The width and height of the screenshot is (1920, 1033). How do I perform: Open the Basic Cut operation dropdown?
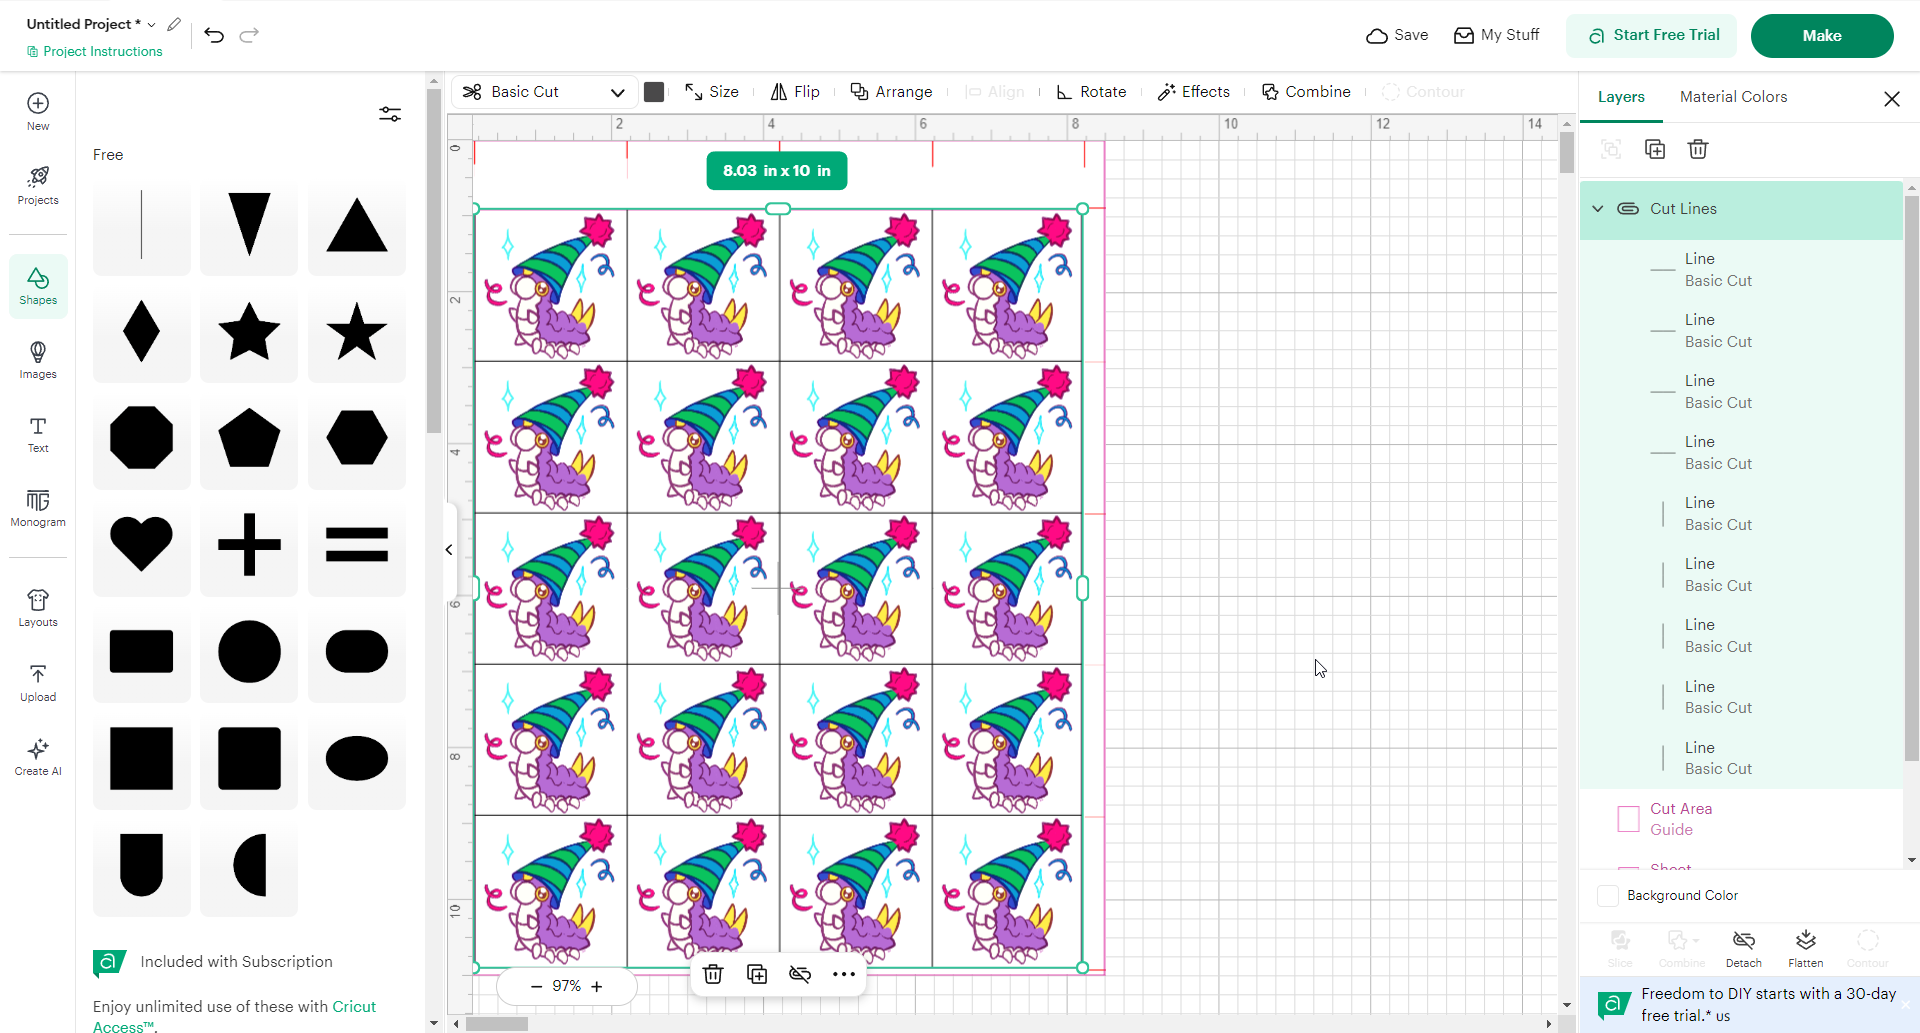click(x=544, y=92)
